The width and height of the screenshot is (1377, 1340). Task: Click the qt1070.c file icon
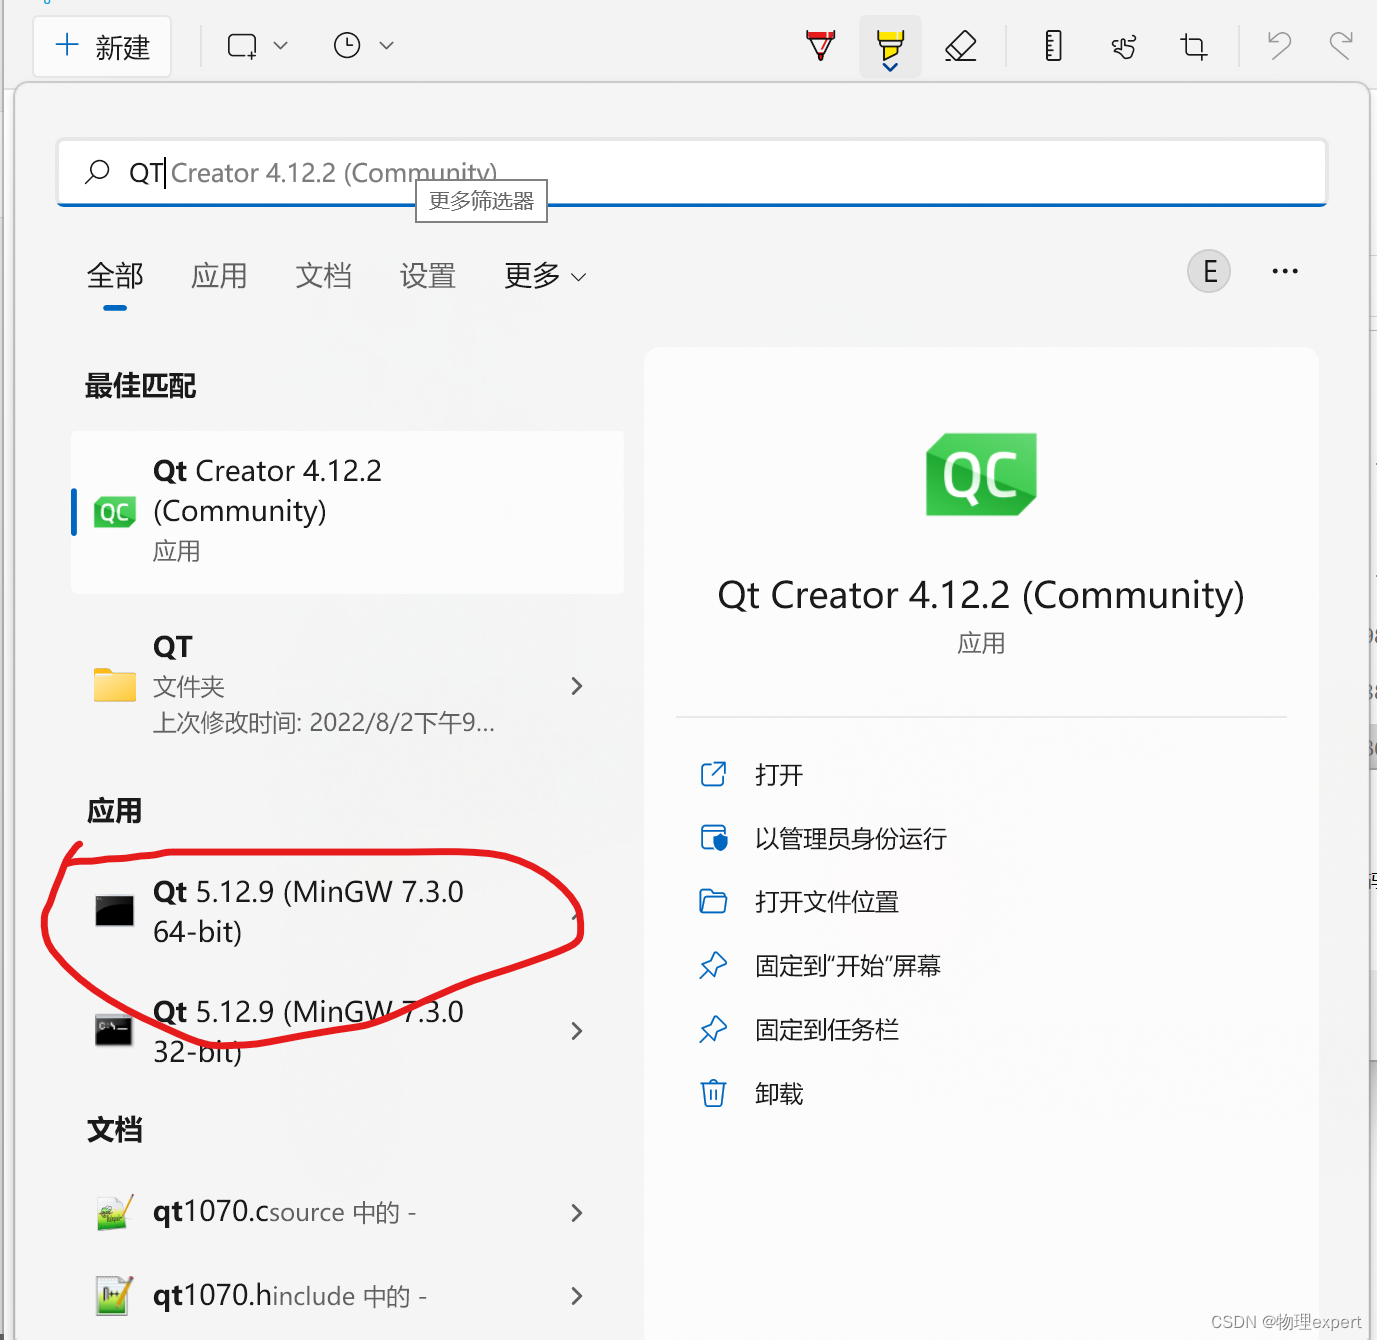coord(115,1212)
